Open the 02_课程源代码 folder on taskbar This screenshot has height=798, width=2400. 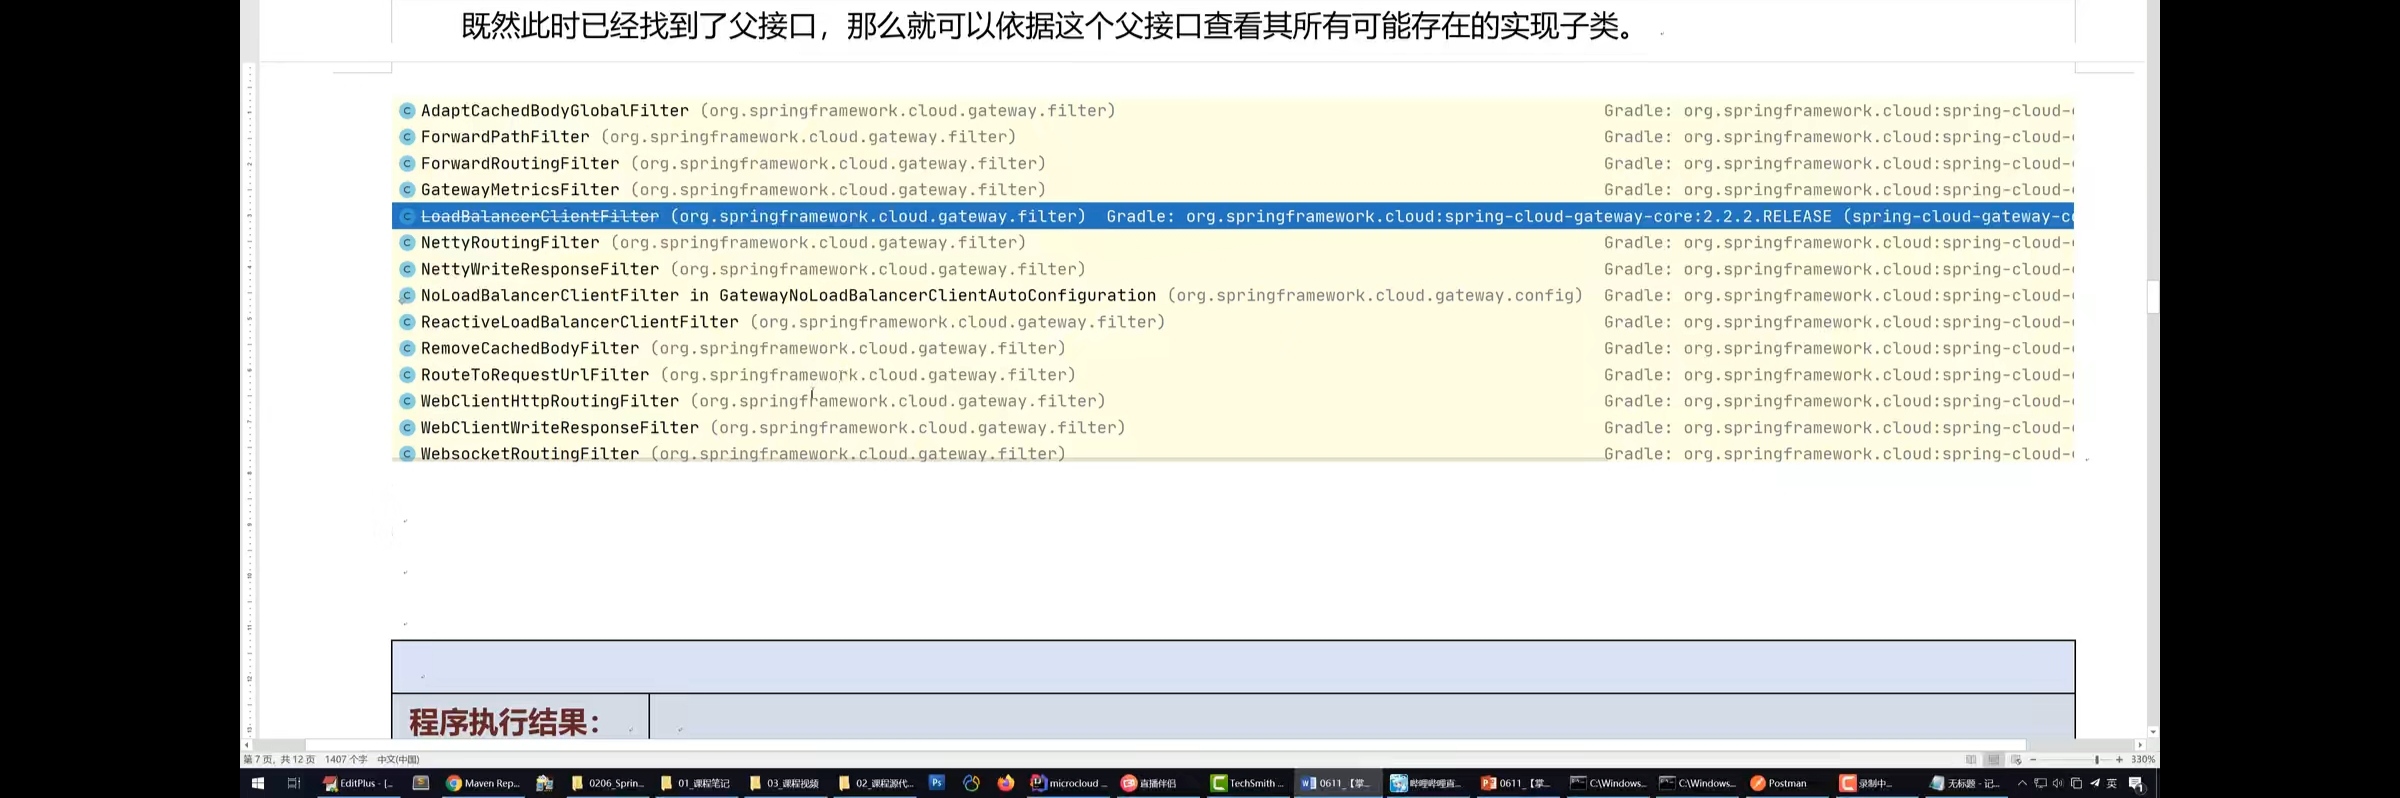(x=876, y=783)
